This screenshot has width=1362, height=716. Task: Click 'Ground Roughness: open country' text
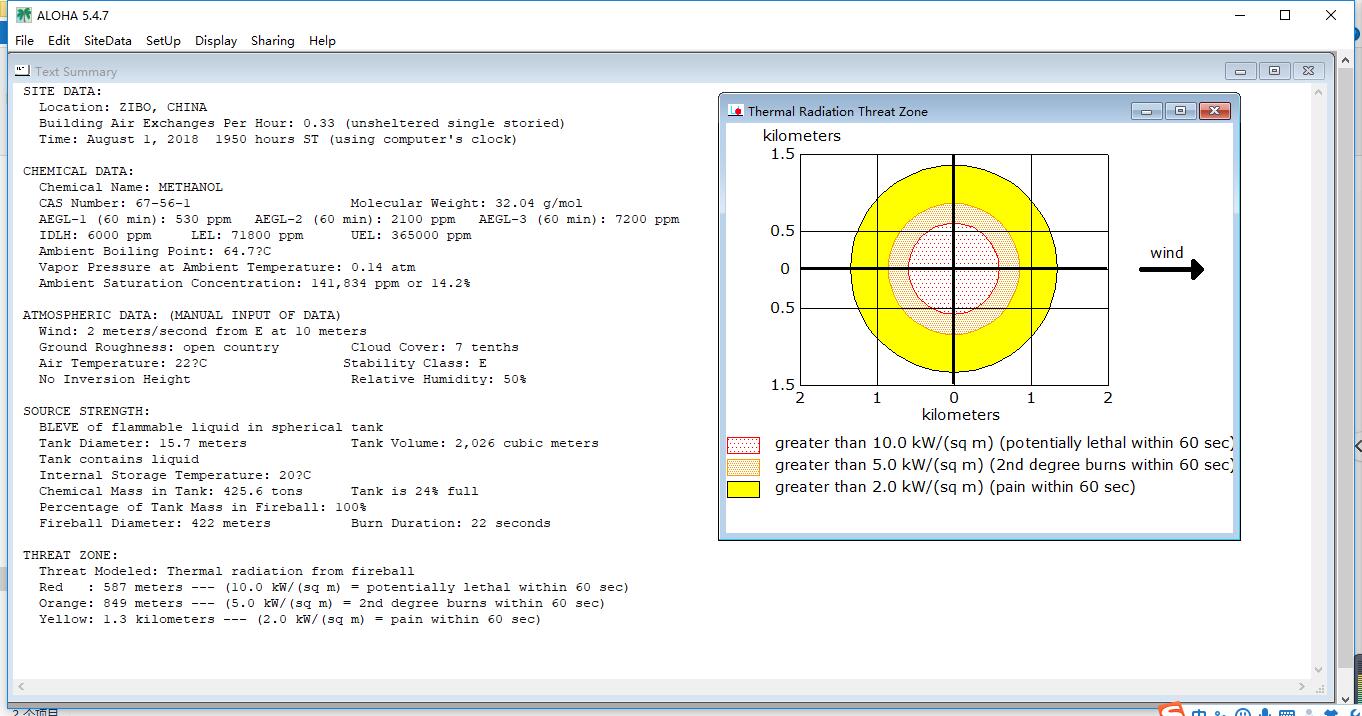(x=159, y=347)
